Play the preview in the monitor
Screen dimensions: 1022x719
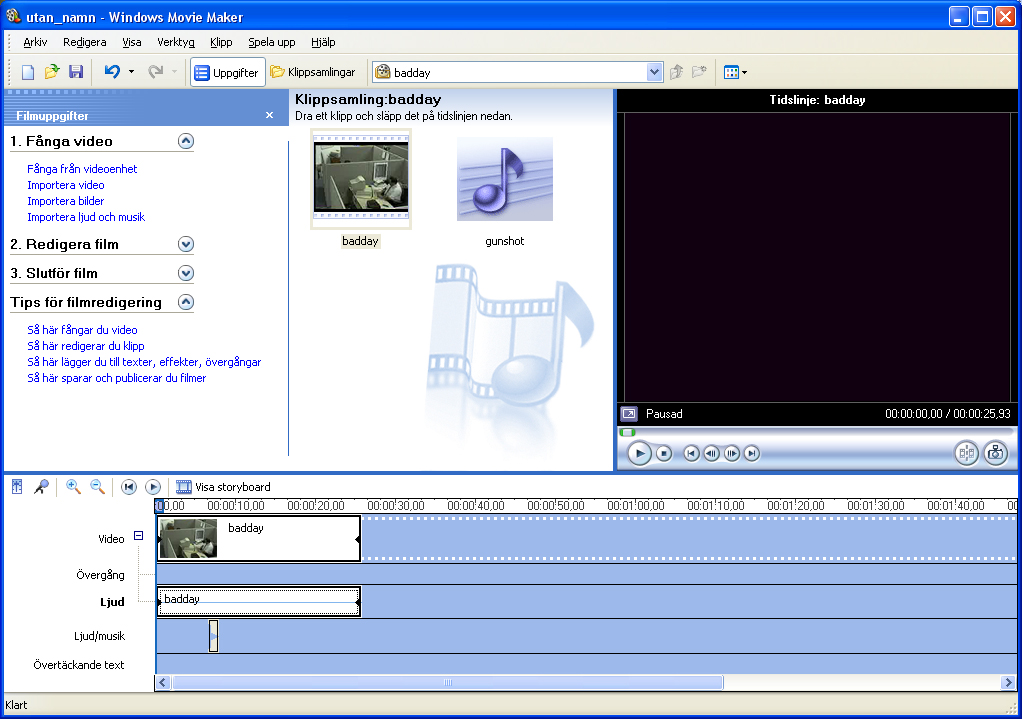coord(639,453)
